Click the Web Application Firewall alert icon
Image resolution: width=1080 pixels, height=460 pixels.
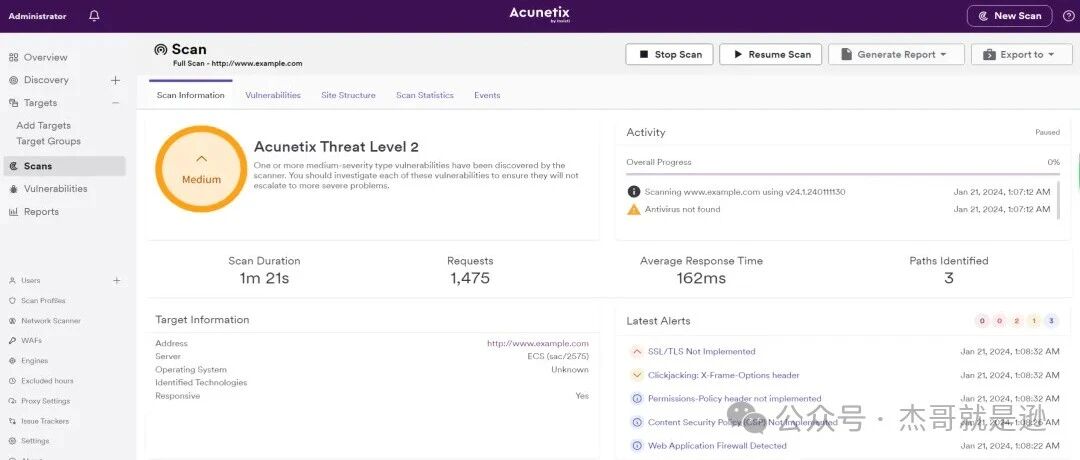(636, 446)
